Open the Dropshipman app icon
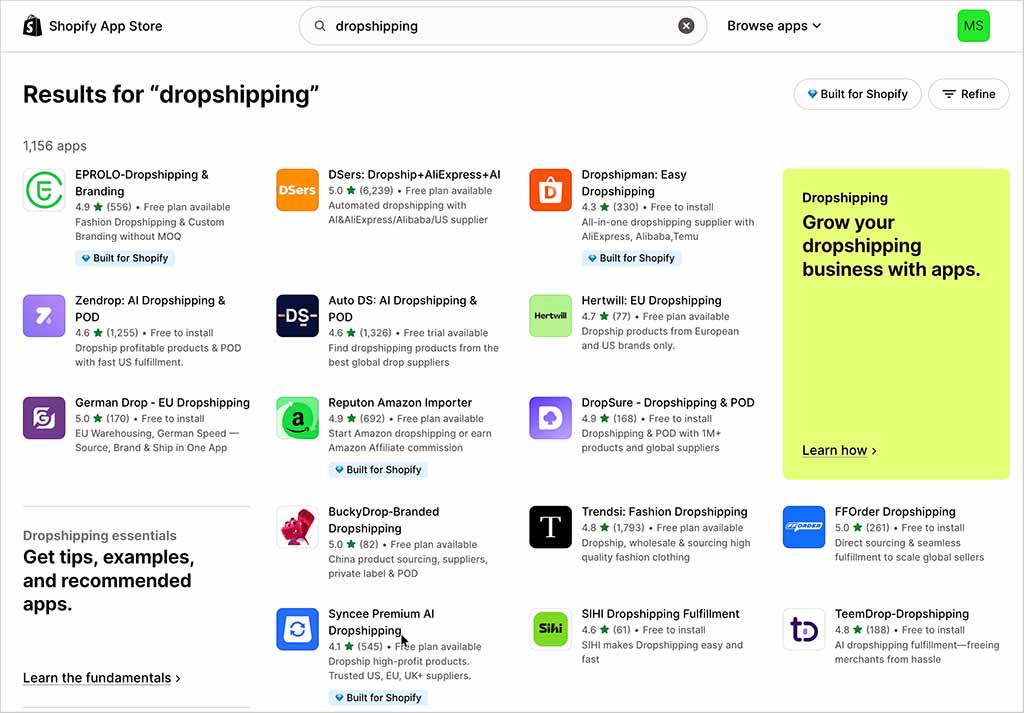 pyautogui.click(x=551, y=190)
